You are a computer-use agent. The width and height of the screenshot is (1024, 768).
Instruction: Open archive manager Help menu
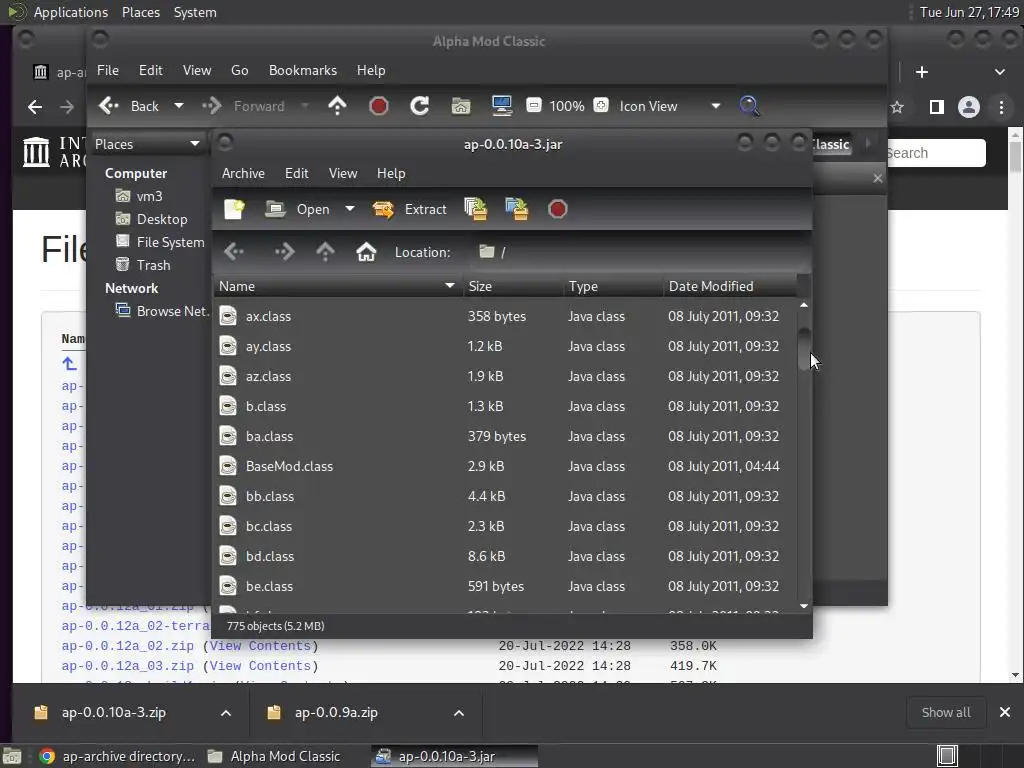391,173
